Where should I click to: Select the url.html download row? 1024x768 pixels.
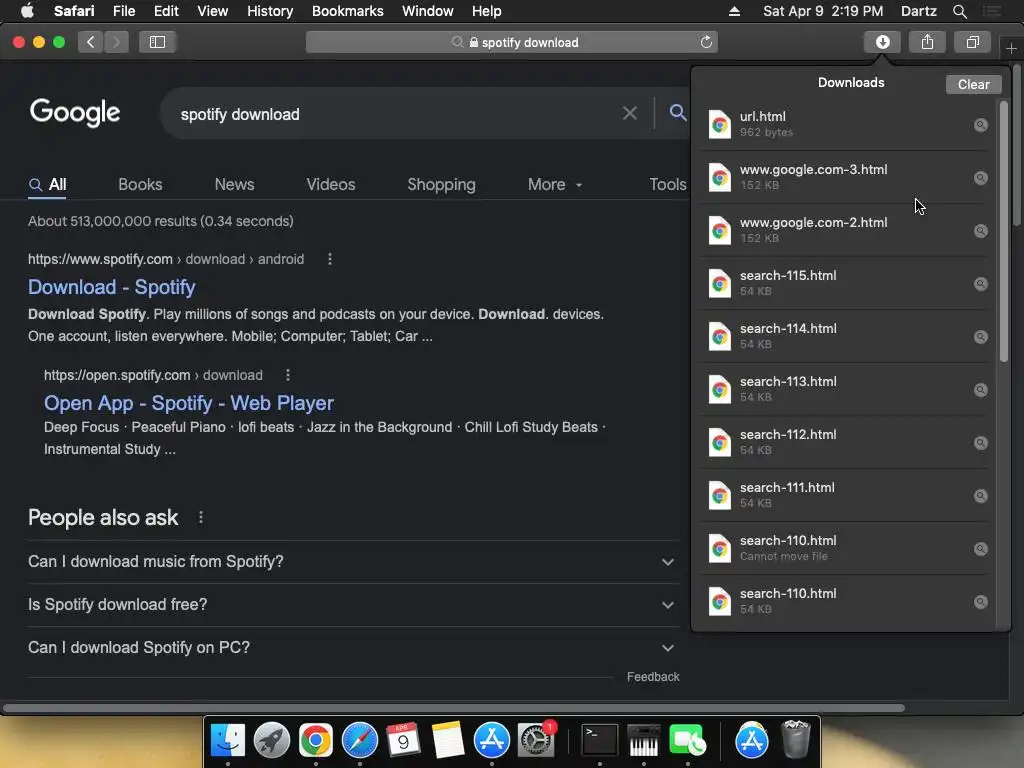tap(846, 125)
